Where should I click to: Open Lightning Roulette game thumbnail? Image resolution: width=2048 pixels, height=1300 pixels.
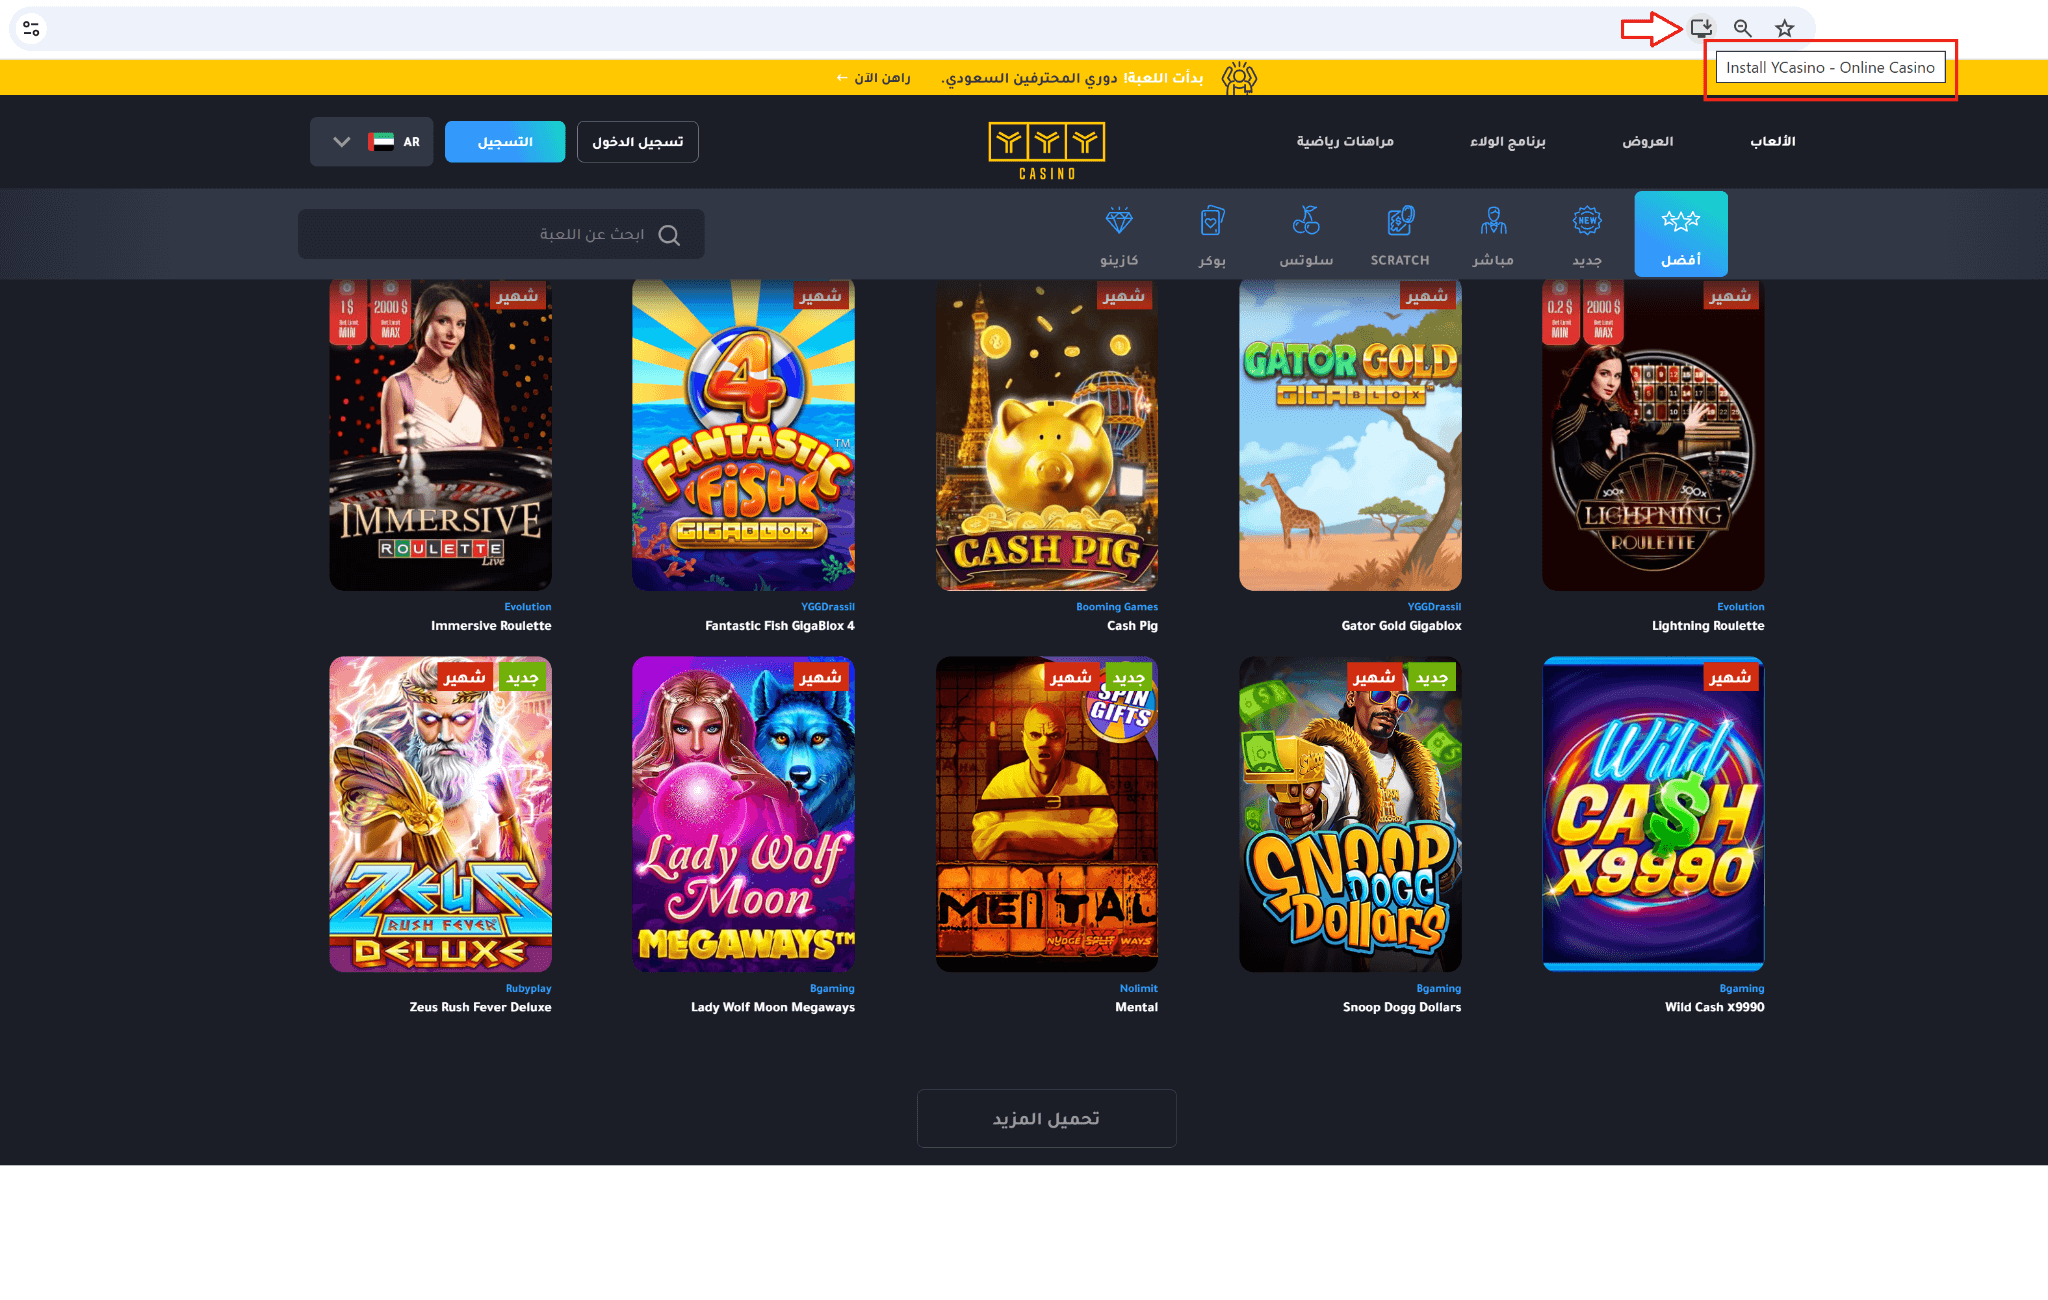(1653, 435)
